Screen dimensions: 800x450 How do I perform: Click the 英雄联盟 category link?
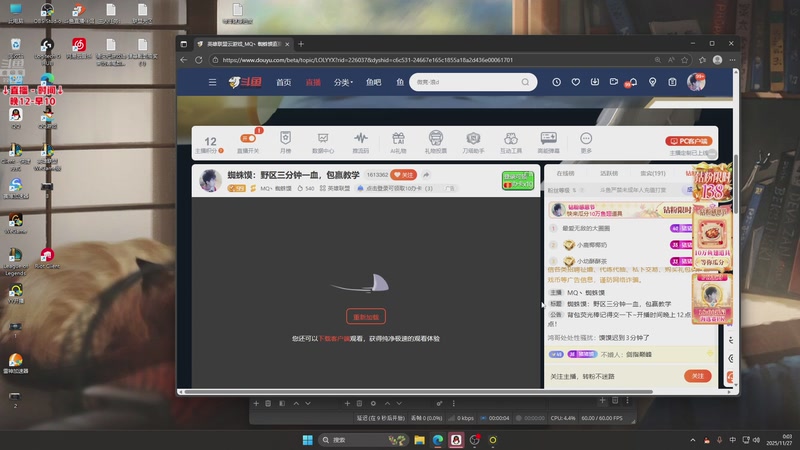pyautogui.click(x=335, y=188)
